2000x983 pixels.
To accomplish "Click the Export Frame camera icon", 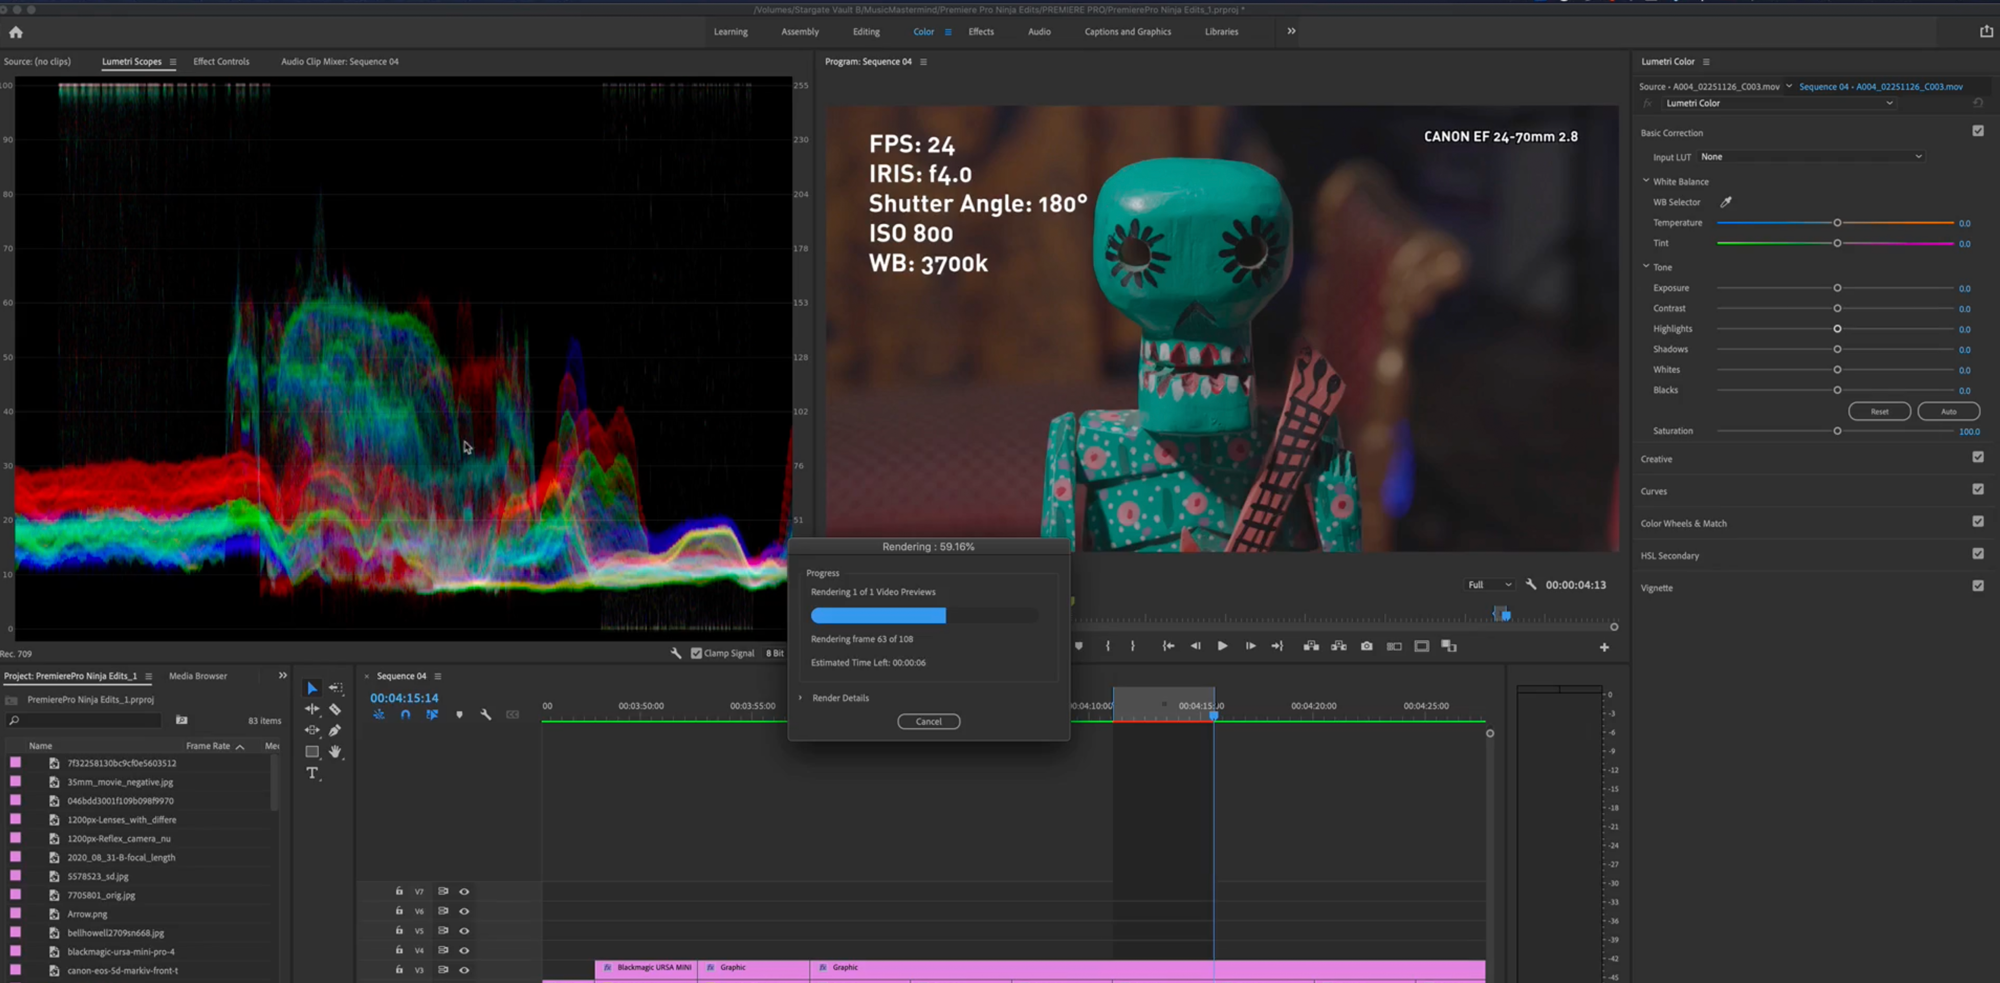I will tap(1366, 646).
